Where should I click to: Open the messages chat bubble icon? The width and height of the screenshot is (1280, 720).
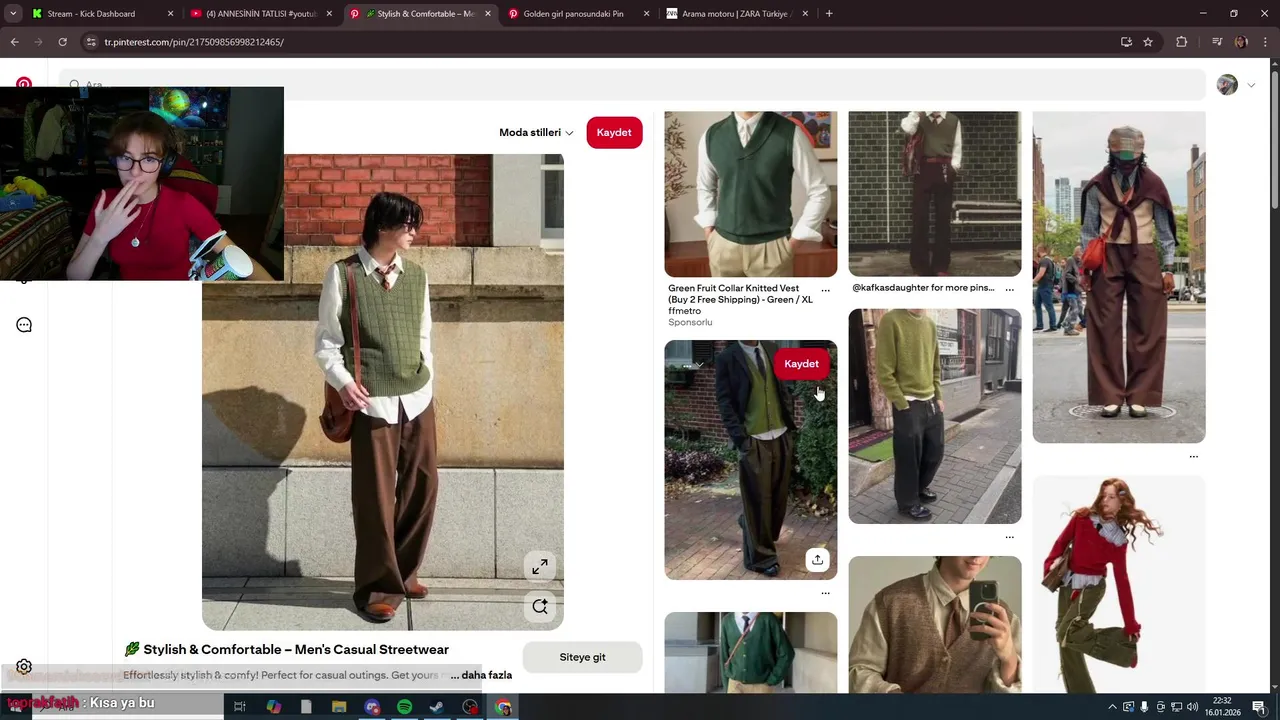24,325
